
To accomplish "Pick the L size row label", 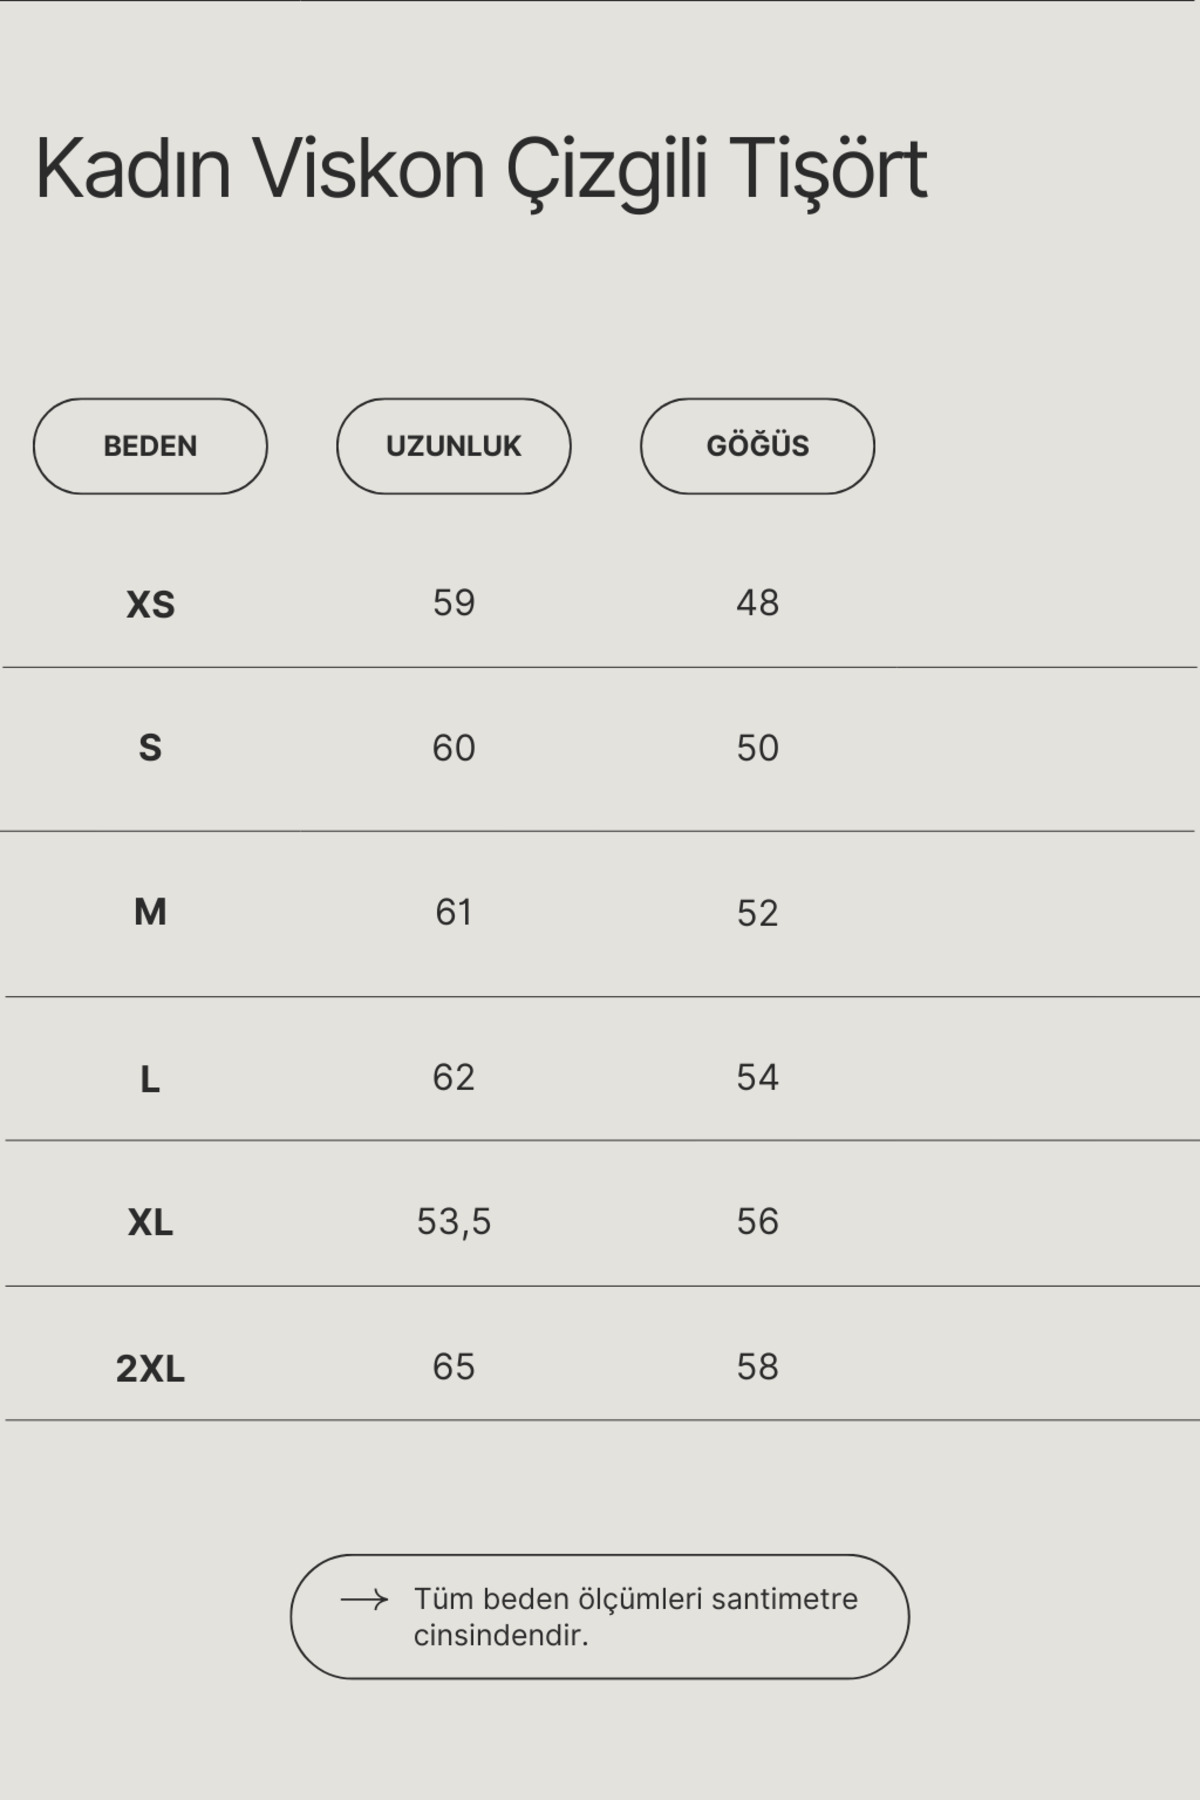I will (150, 1079).
